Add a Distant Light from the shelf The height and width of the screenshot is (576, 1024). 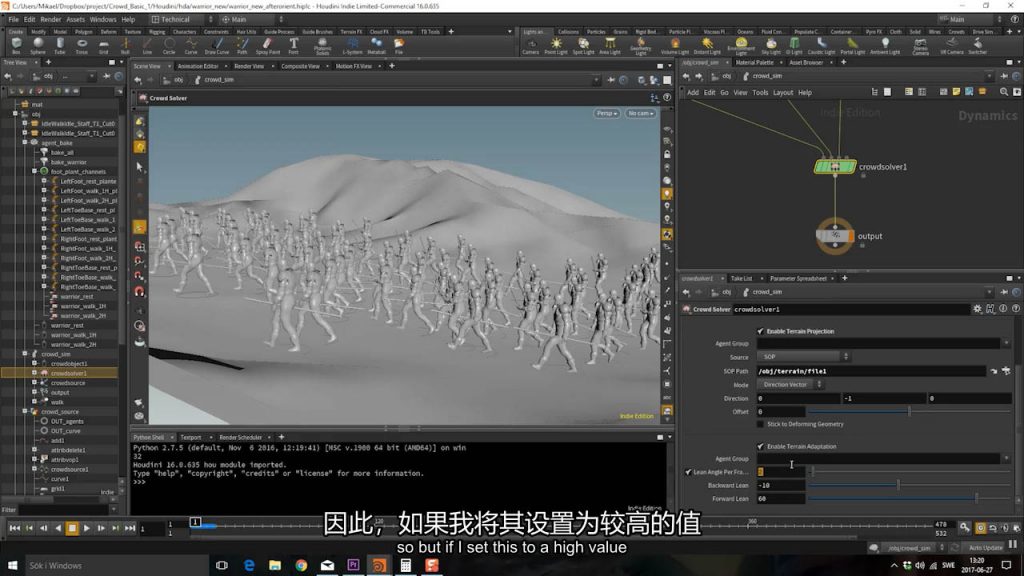[x=707, y=46]
